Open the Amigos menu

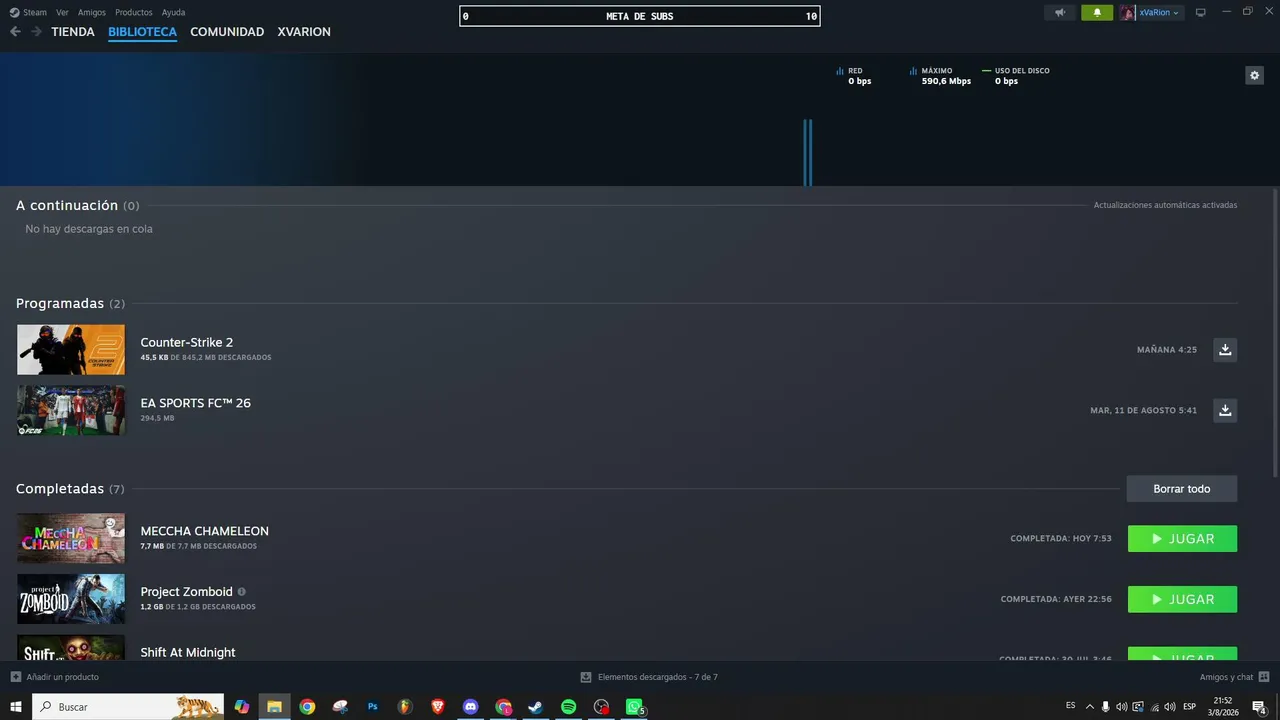tap(92, 13)
